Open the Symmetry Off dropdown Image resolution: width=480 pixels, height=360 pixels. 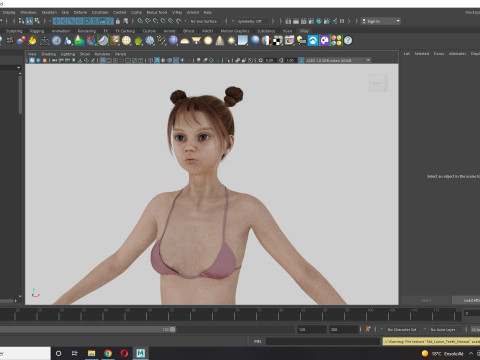(x=252, y=21)
